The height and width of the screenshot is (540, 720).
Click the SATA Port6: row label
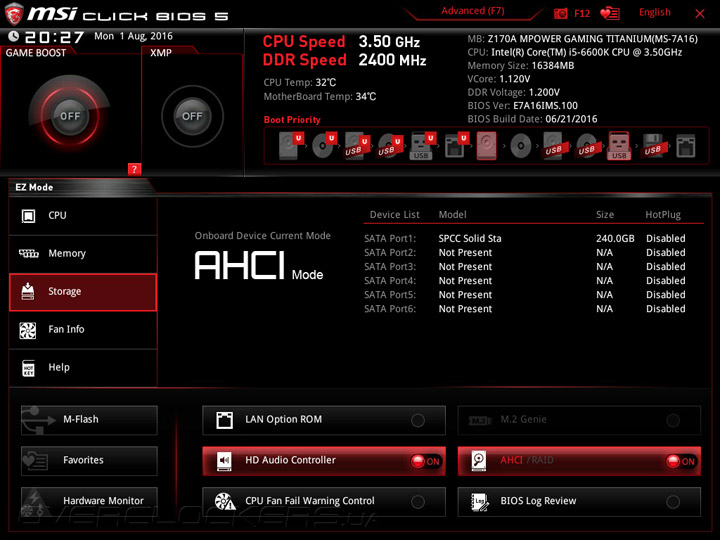[390, 309]
